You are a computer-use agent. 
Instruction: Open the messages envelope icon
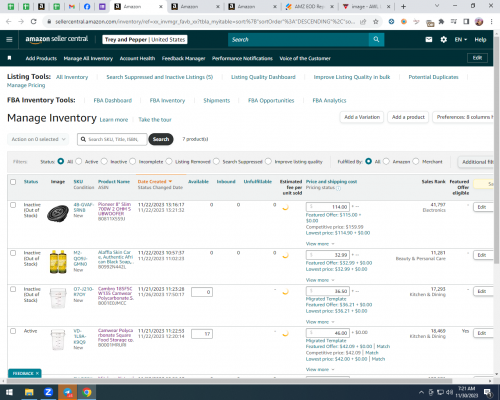click(429, 39)
